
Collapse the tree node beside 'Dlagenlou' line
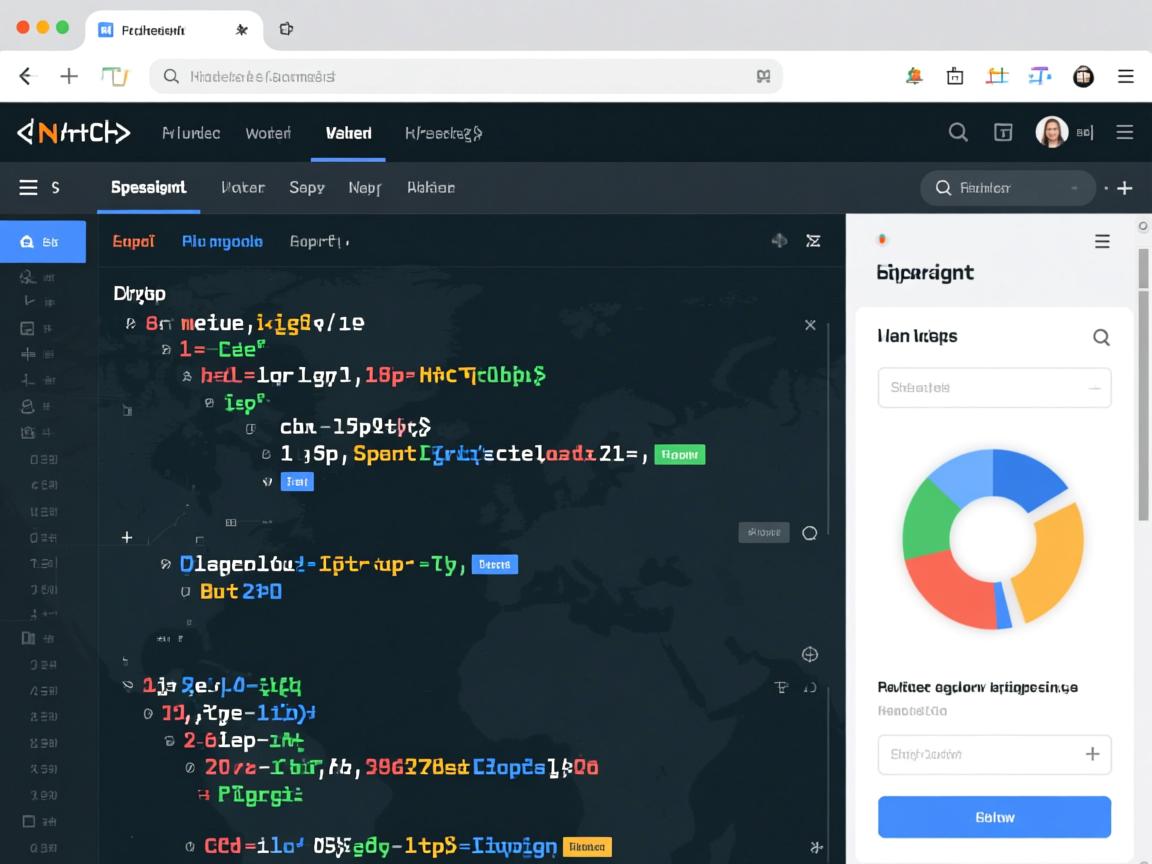166,565
